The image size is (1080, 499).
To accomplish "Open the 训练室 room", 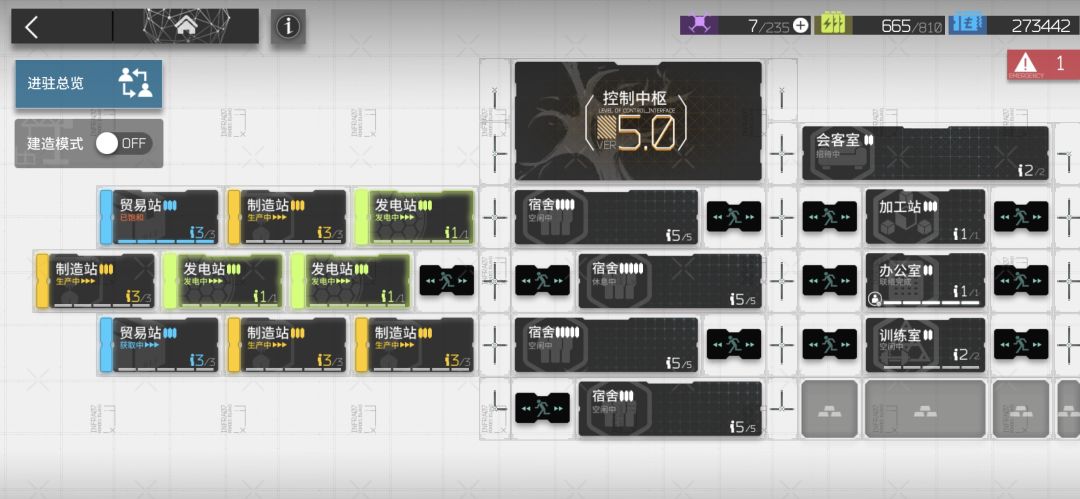I will pyautogui.click(x=925, y=345).
